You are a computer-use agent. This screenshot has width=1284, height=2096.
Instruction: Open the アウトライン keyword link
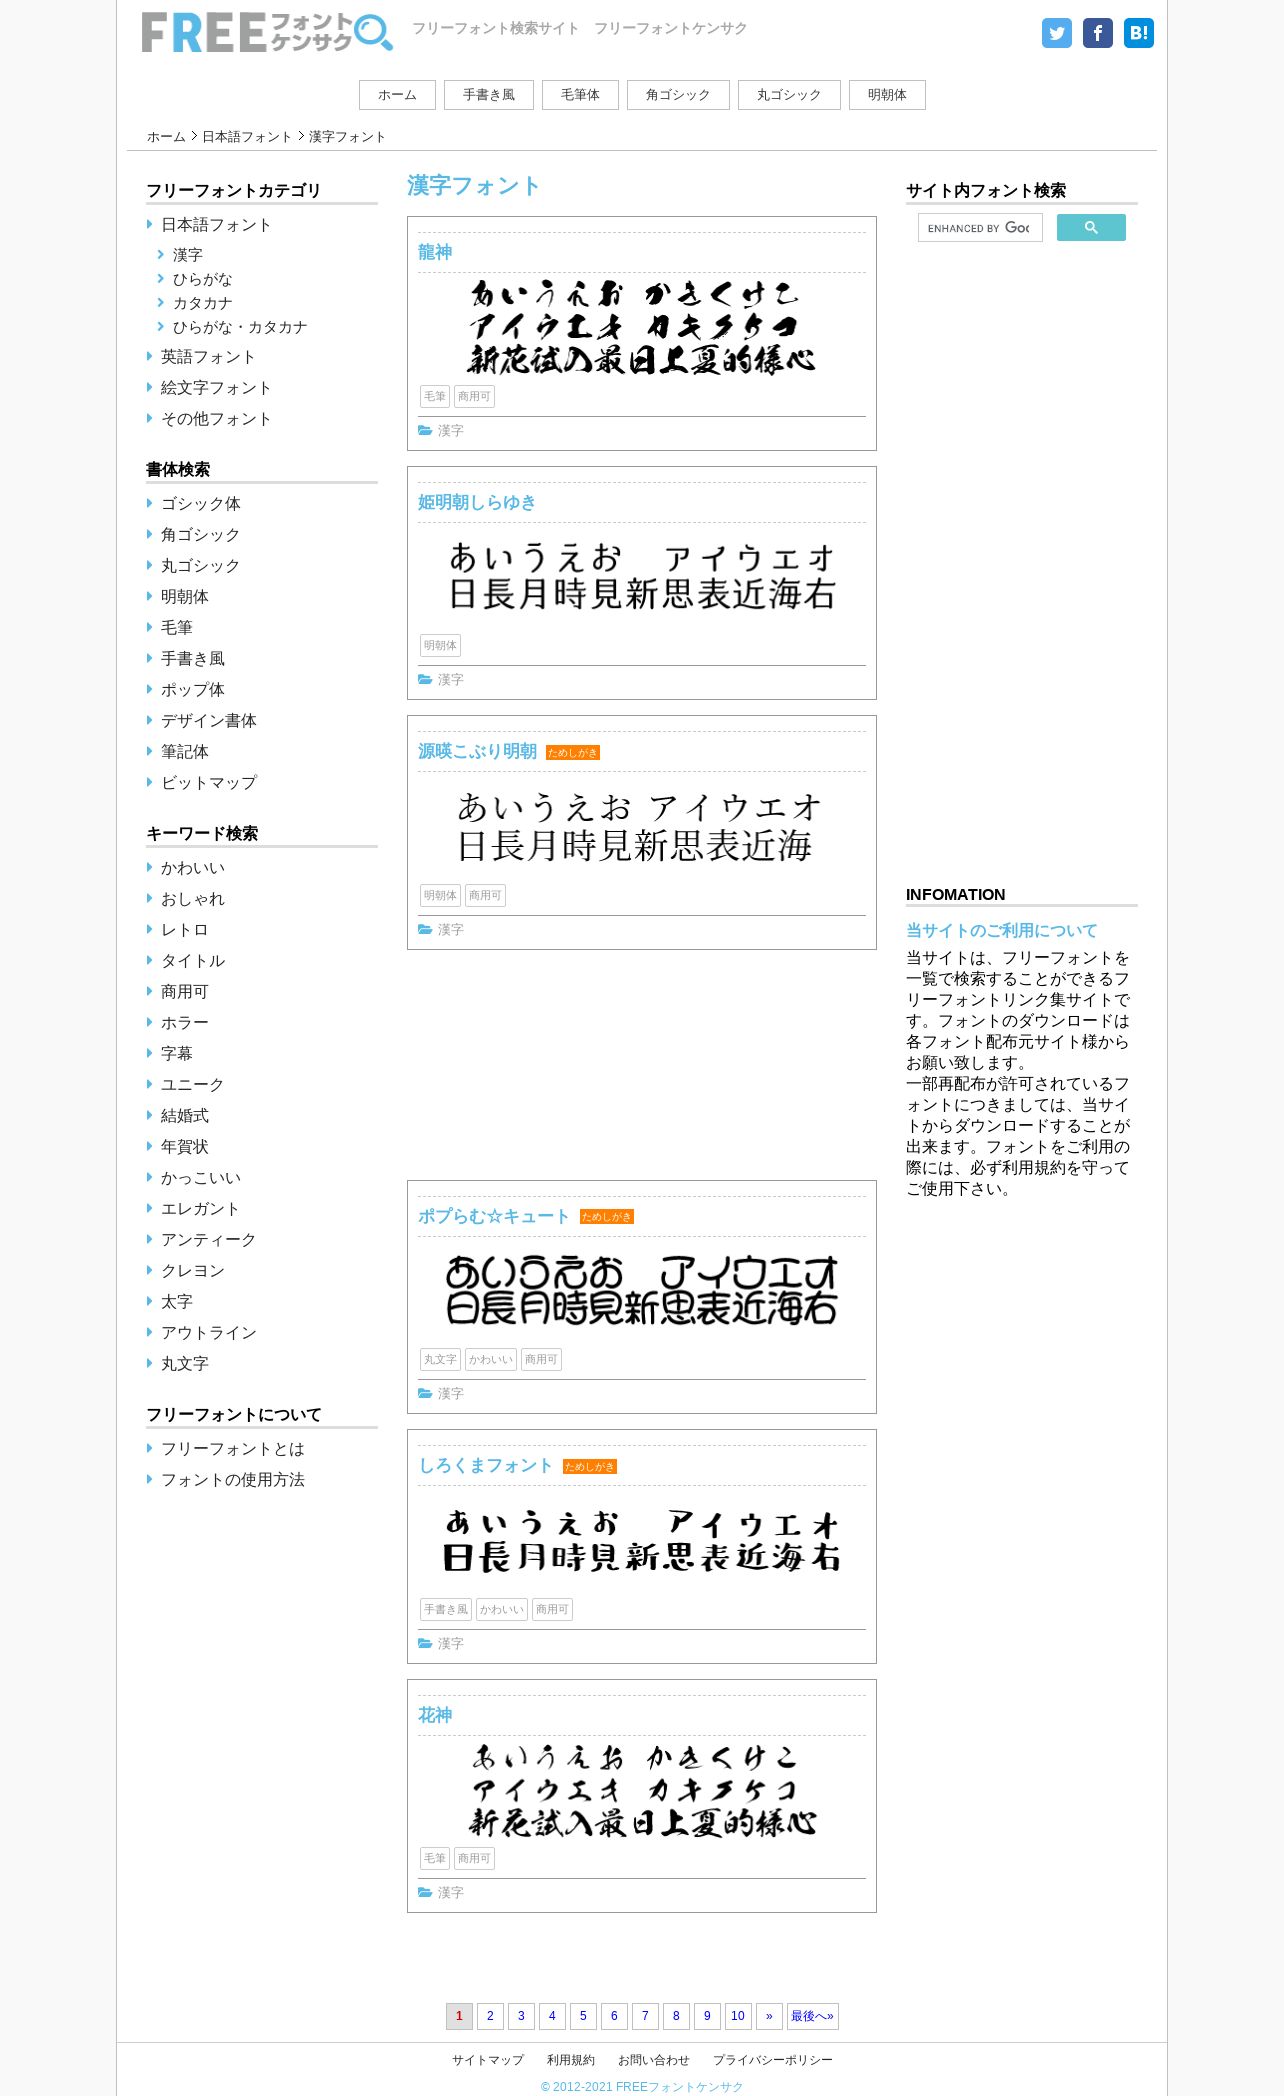tap(209, 1333)
